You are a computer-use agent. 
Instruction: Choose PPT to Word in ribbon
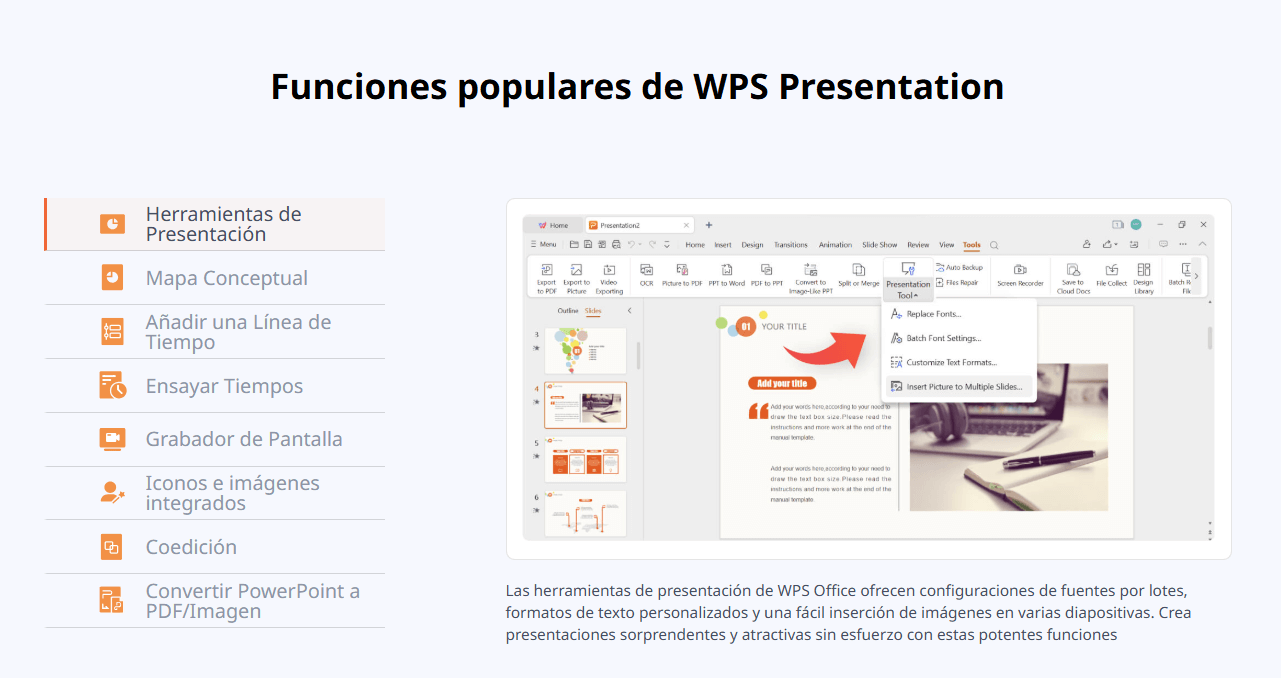pyautogui.click(x=727, y=275)
